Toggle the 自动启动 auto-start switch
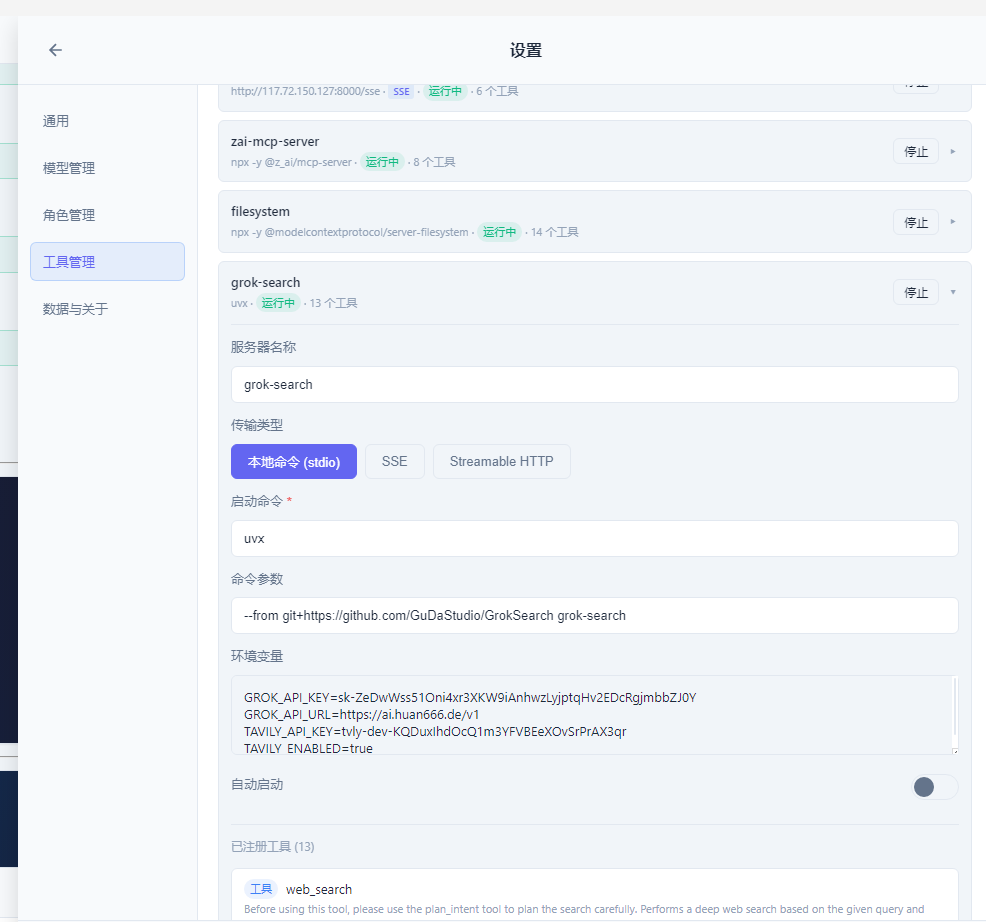The height and width of the screenshot is (922, 986). click(x=934, y=786)
